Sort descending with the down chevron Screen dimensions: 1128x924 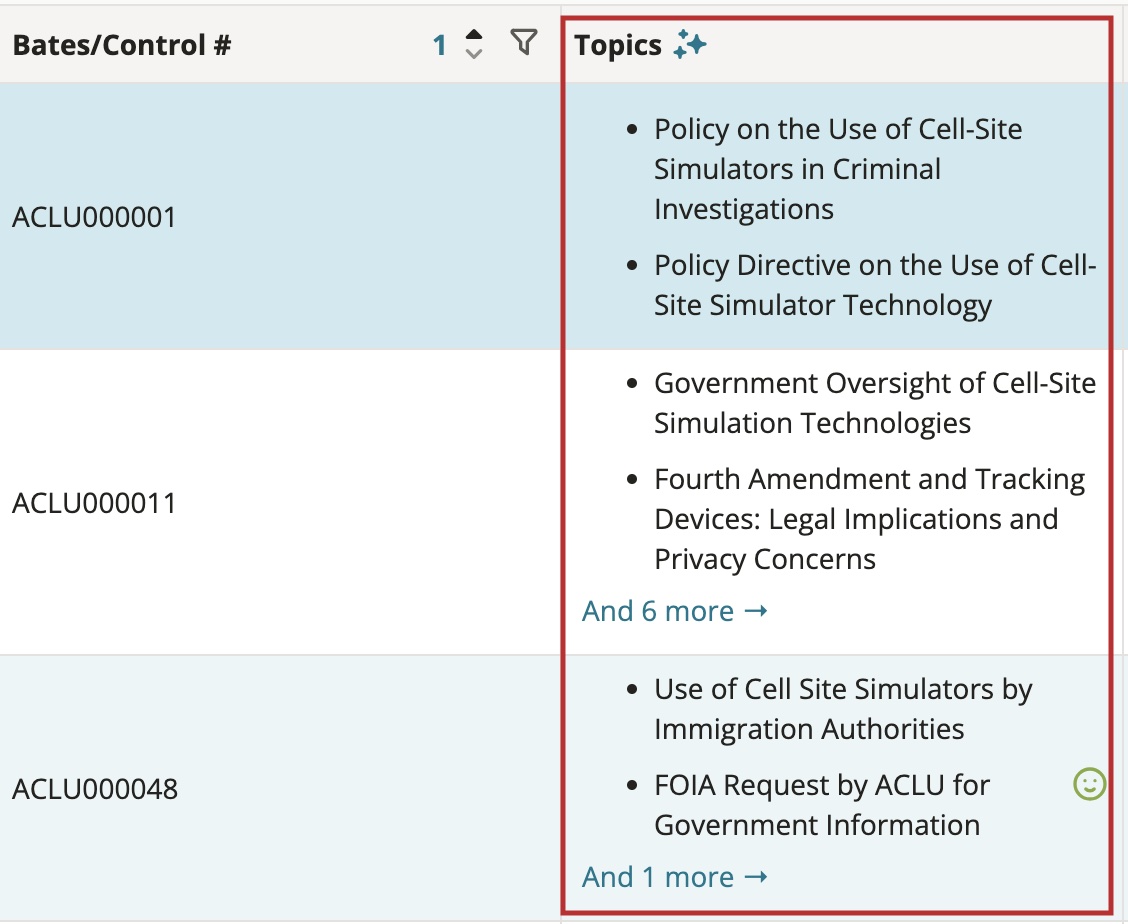coord(473,54)
